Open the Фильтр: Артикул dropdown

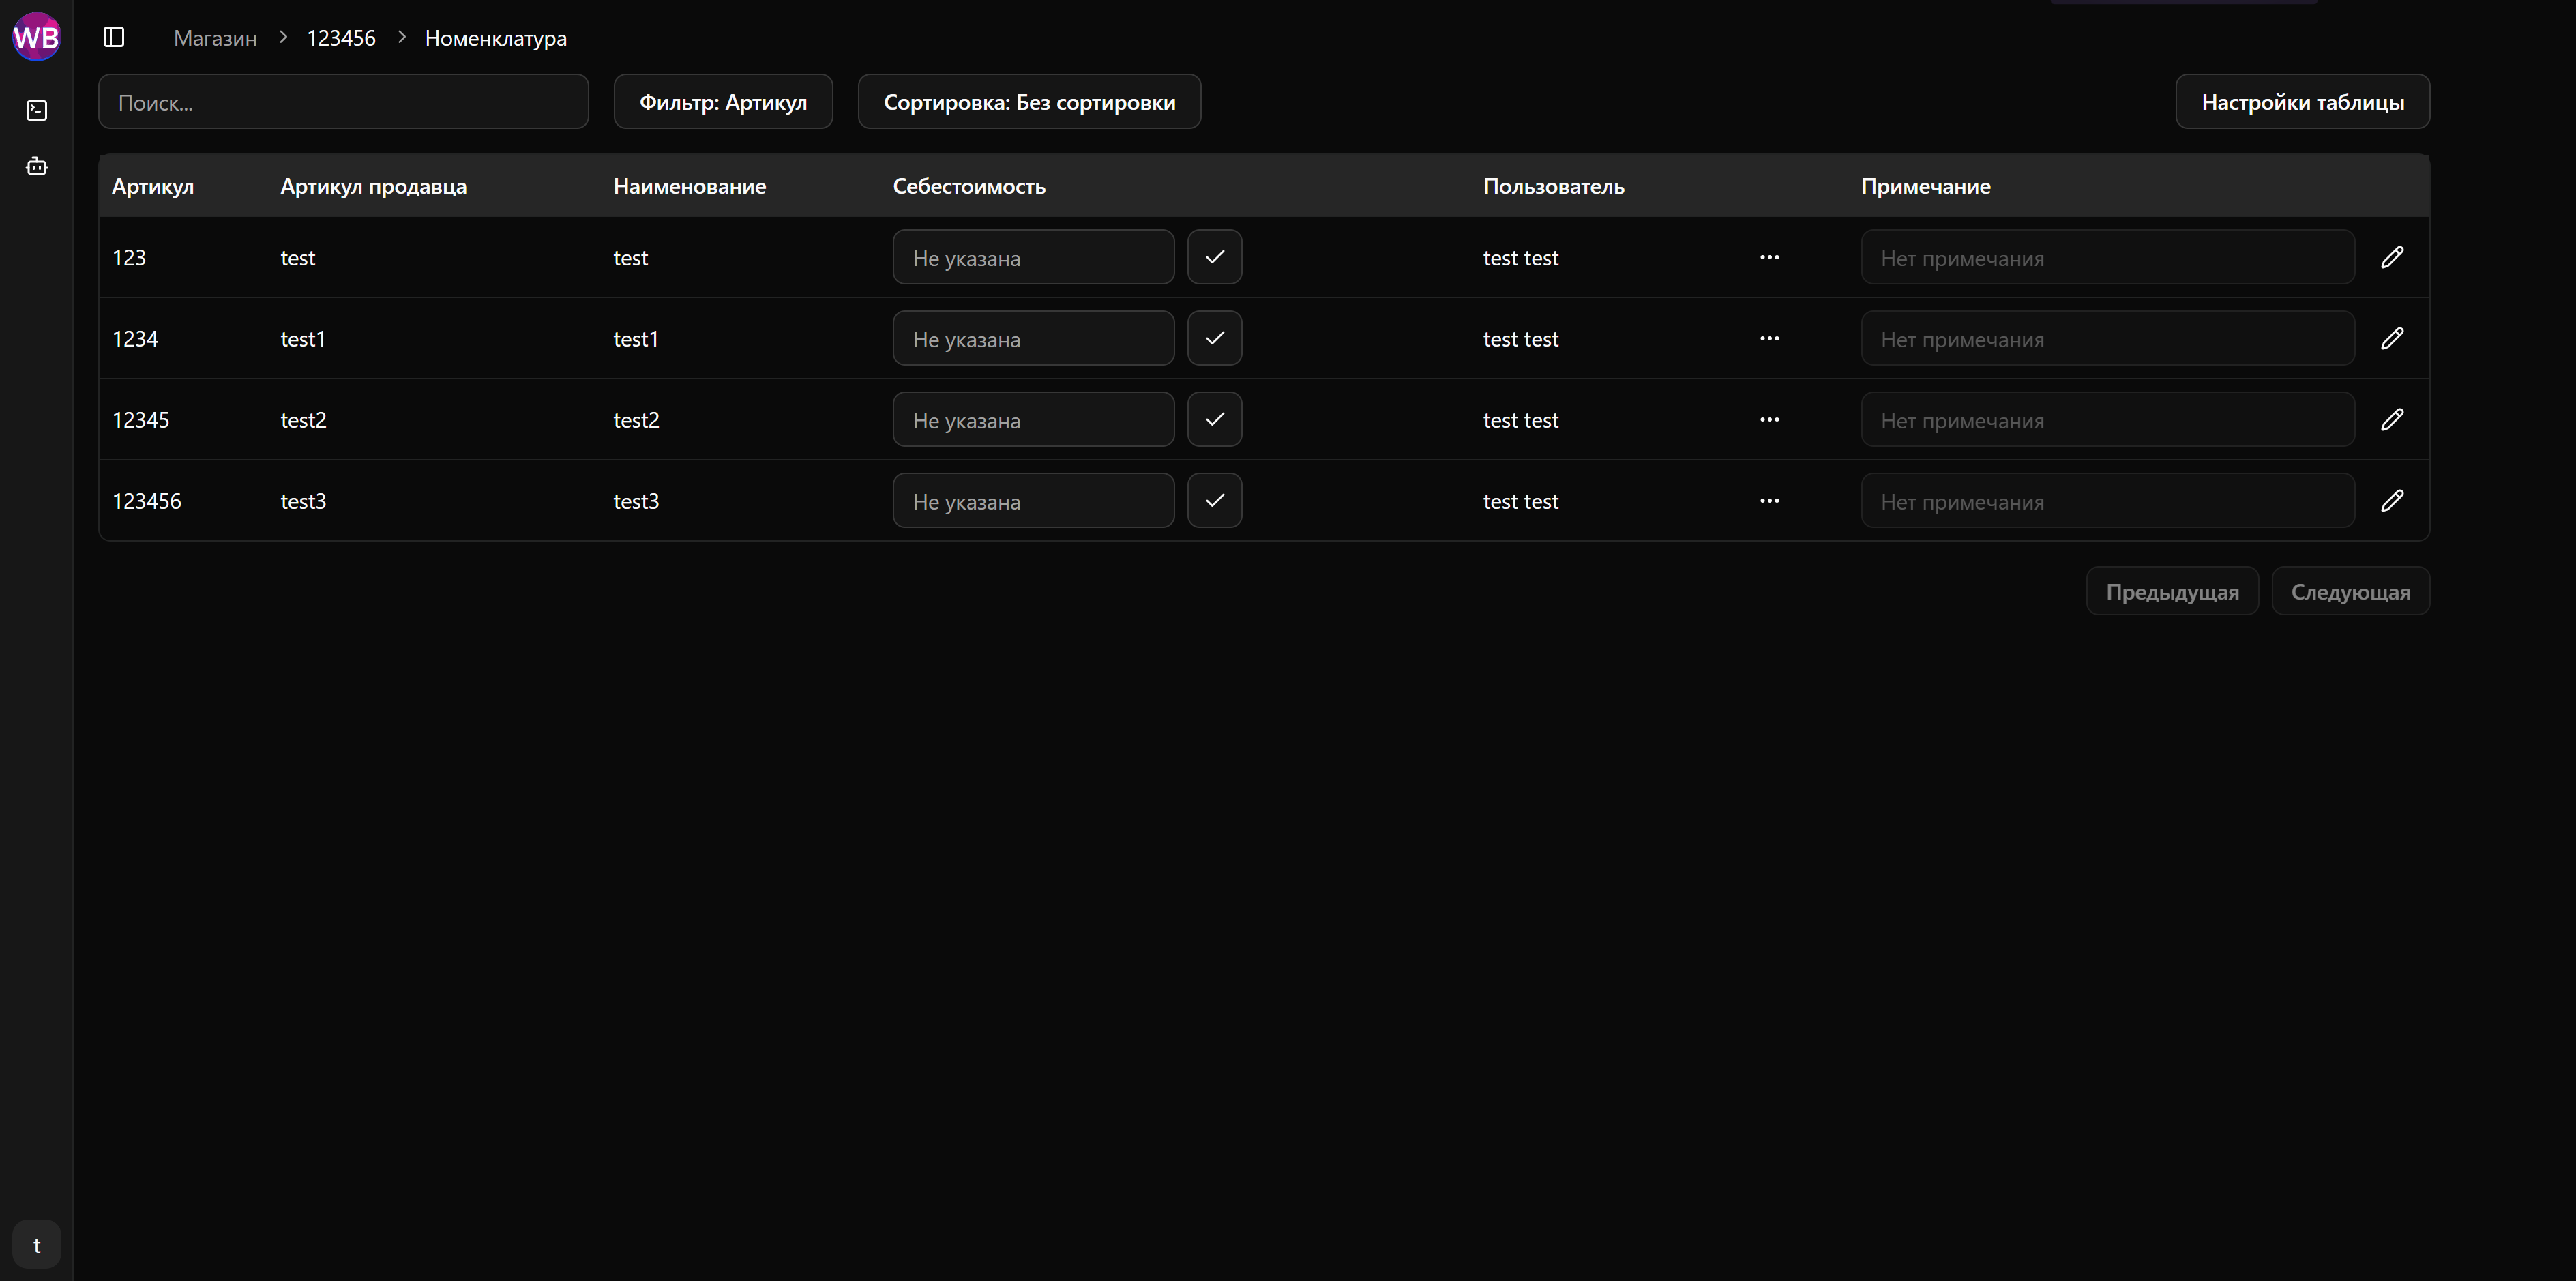(722, 102)
